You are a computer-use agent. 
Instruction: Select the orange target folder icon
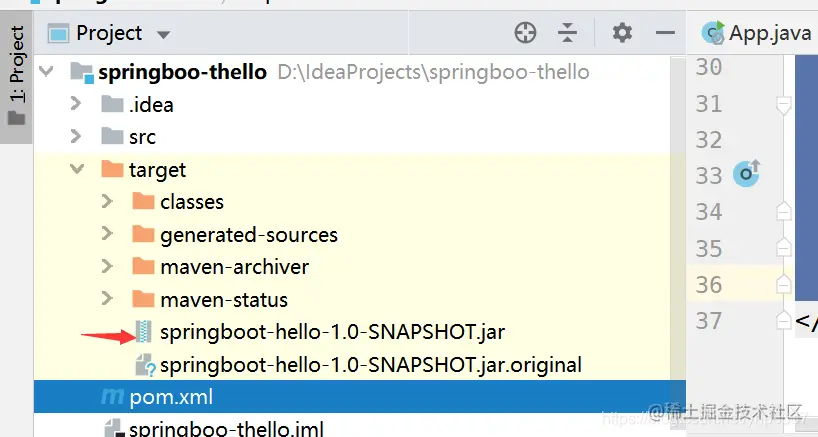112,168
